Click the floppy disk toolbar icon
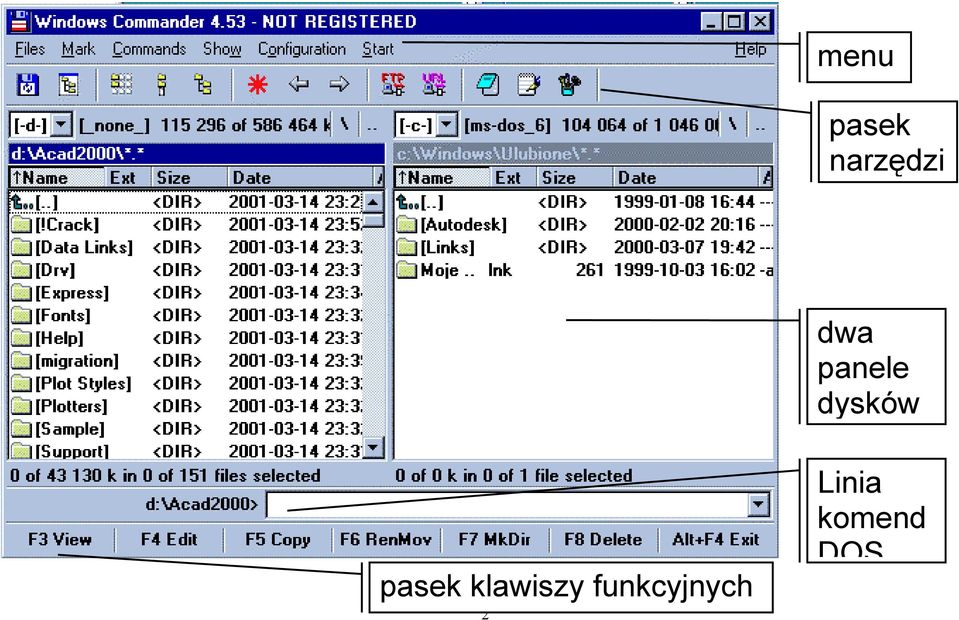This screenshot has width=959, height=620. 27,84
